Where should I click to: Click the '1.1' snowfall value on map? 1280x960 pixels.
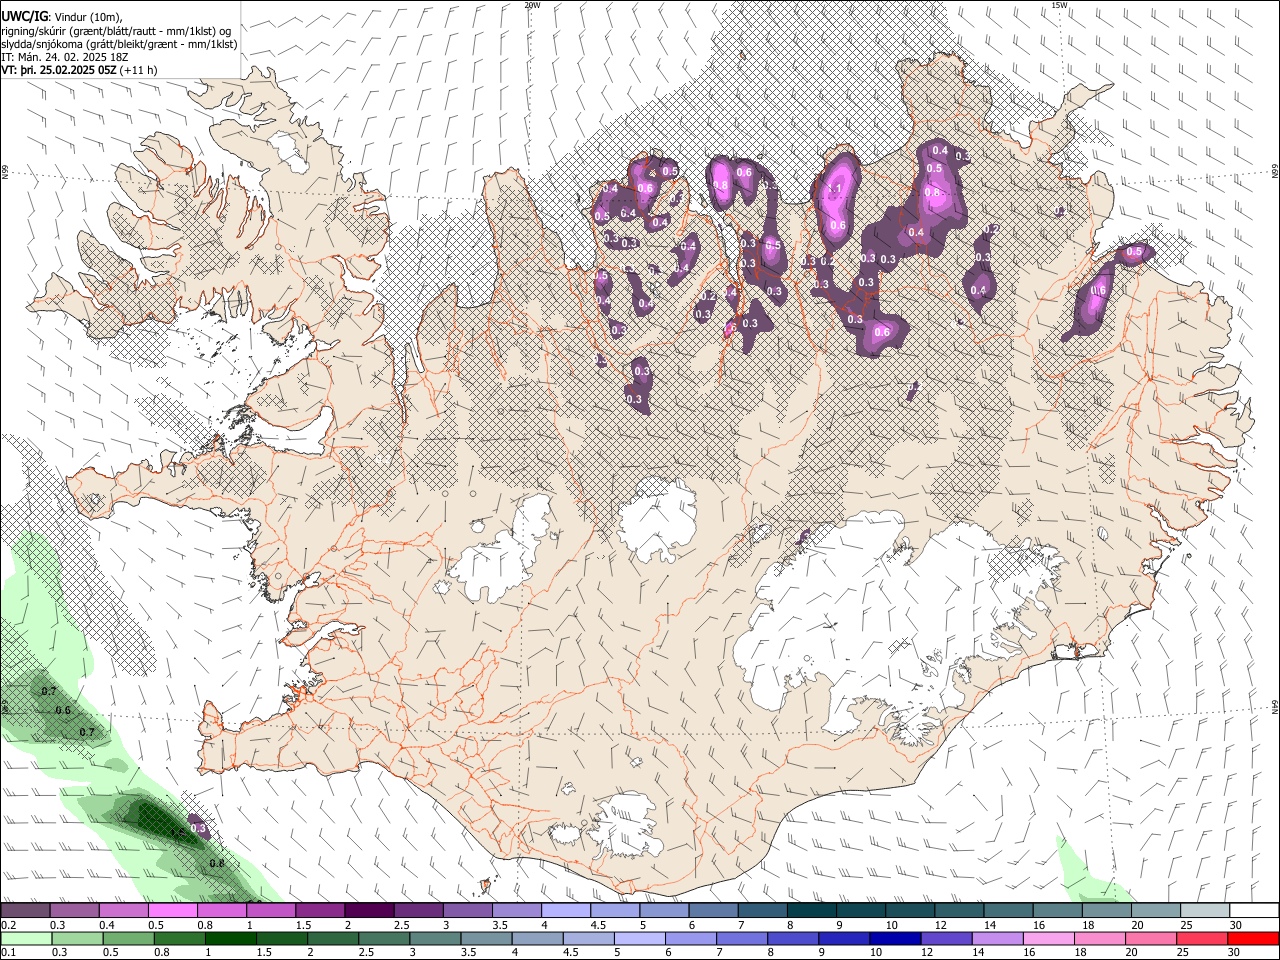point(833,188)
